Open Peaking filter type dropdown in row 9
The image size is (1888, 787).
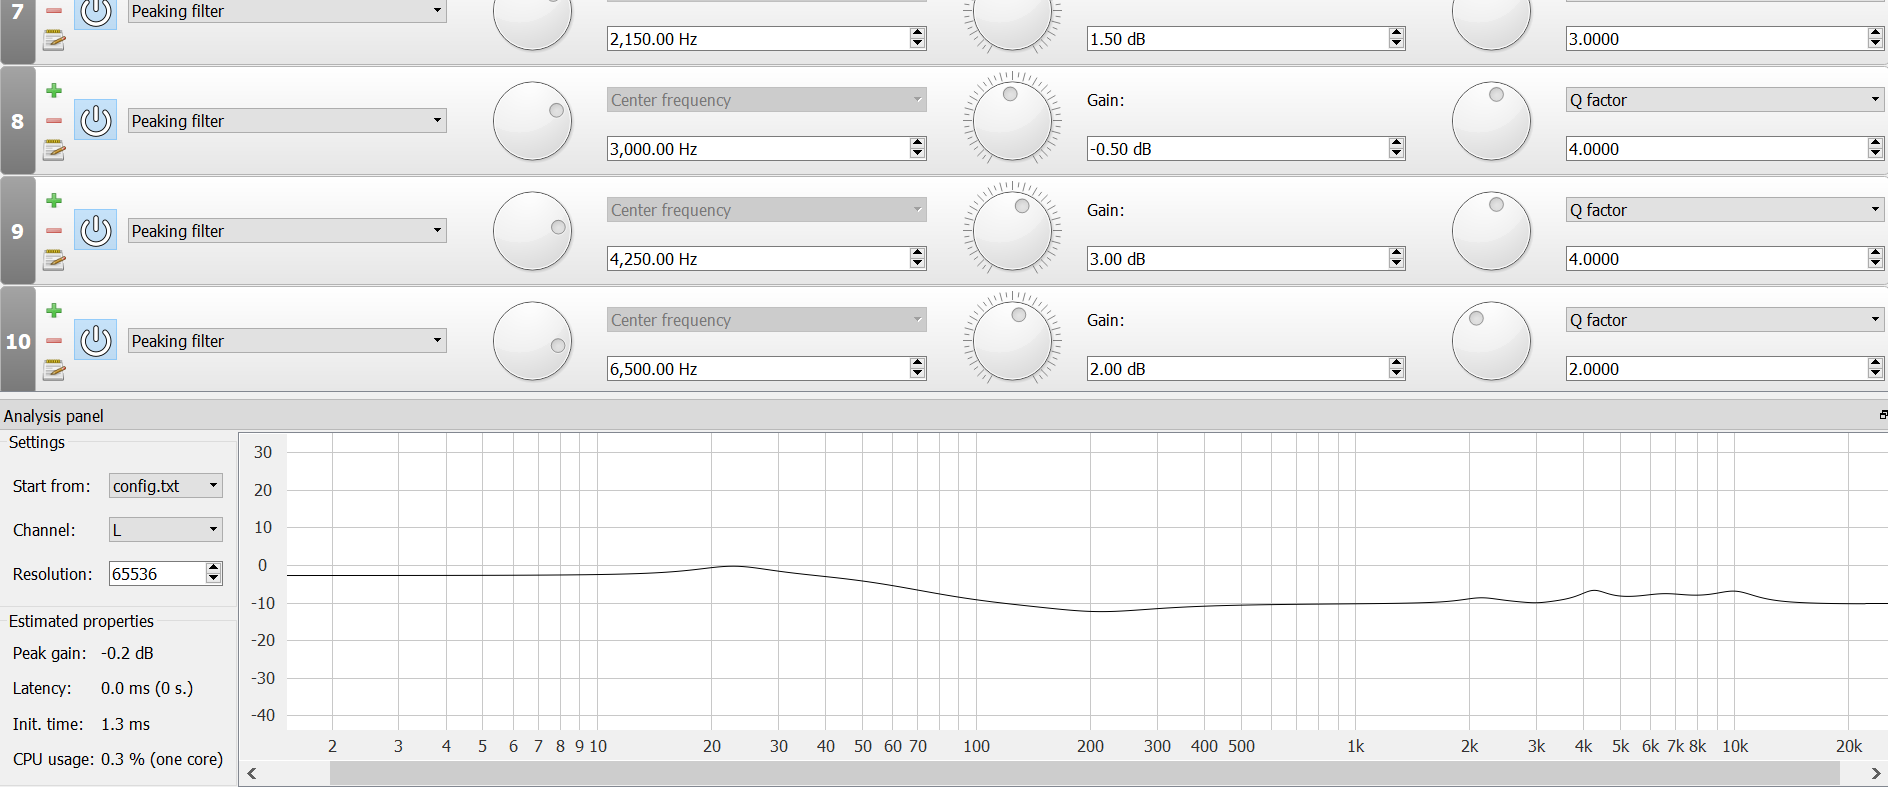click(x=287, y=231)
